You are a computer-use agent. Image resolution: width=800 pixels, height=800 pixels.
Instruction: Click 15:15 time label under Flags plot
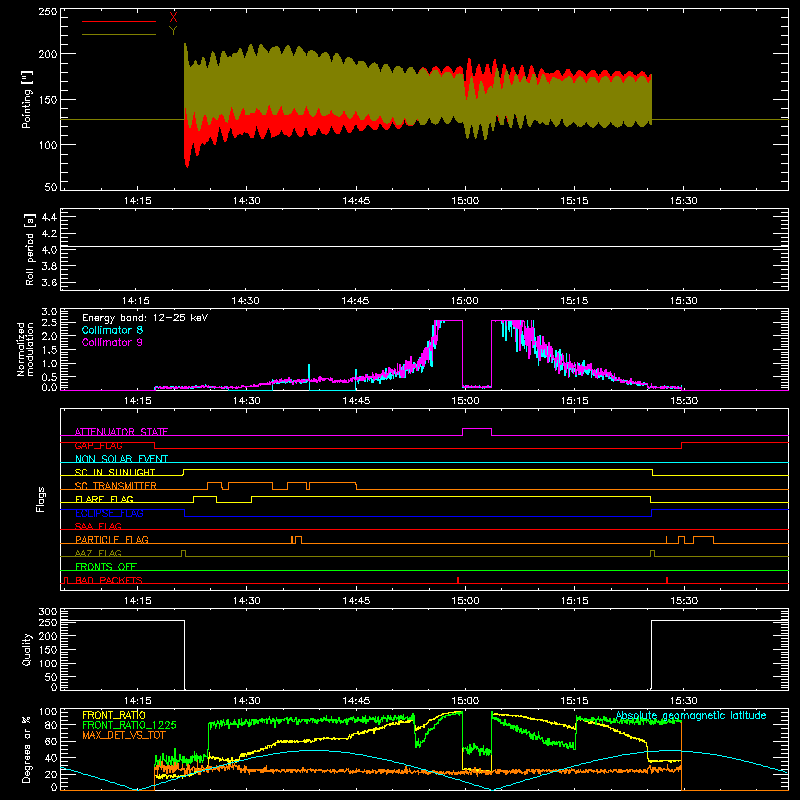point(574,601)
